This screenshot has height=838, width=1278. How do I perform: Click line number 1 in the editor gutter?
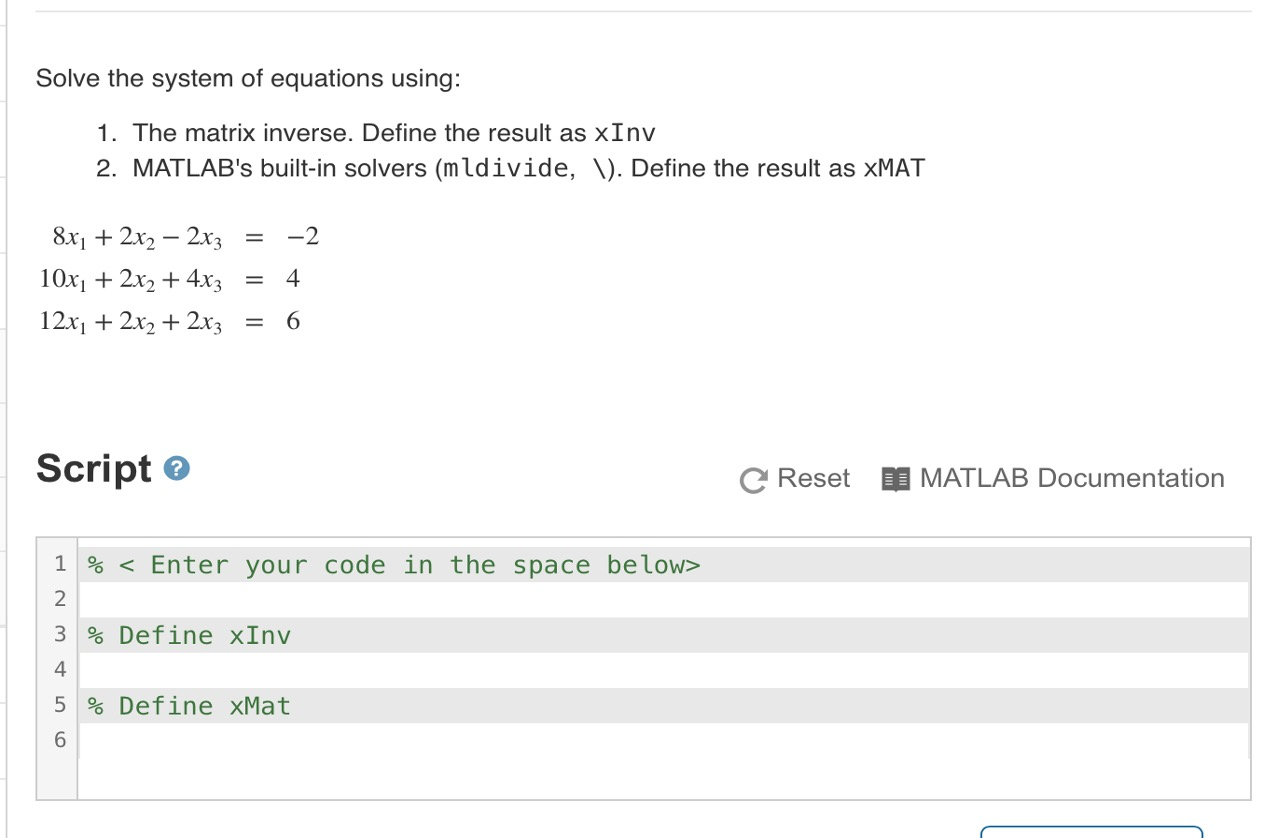59,564
